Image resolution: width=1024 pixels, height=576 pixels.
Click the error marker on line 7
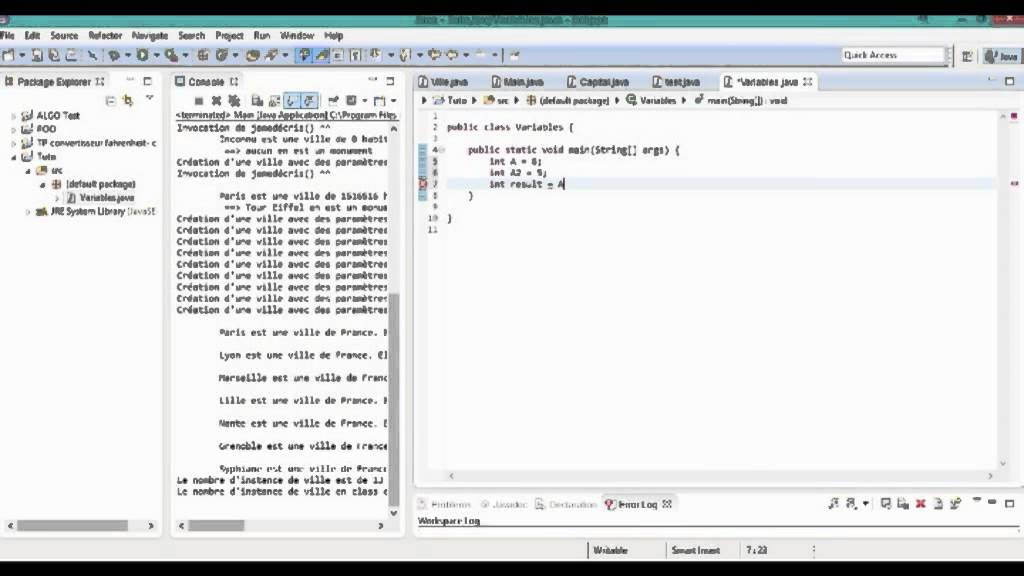point(423,184)
